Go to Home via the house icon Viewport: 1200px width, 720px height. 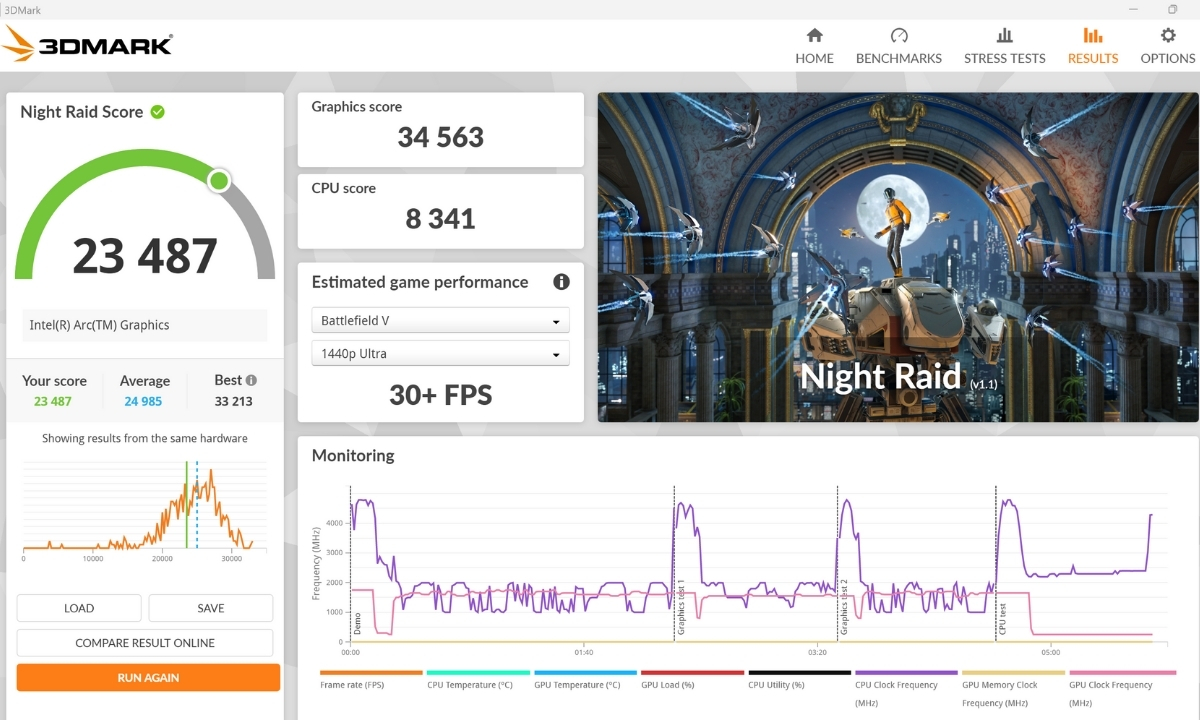click(814, 36)
